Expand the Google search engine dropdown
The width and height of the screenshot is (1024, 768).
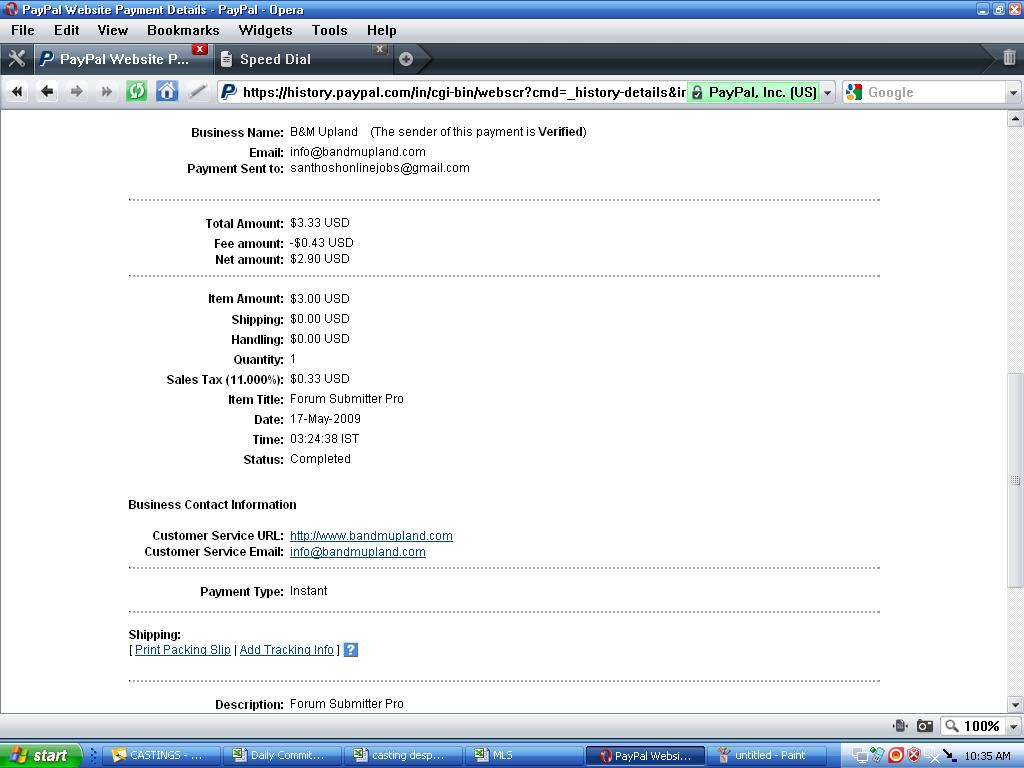pyautogui.click(x=1013, y=93)
